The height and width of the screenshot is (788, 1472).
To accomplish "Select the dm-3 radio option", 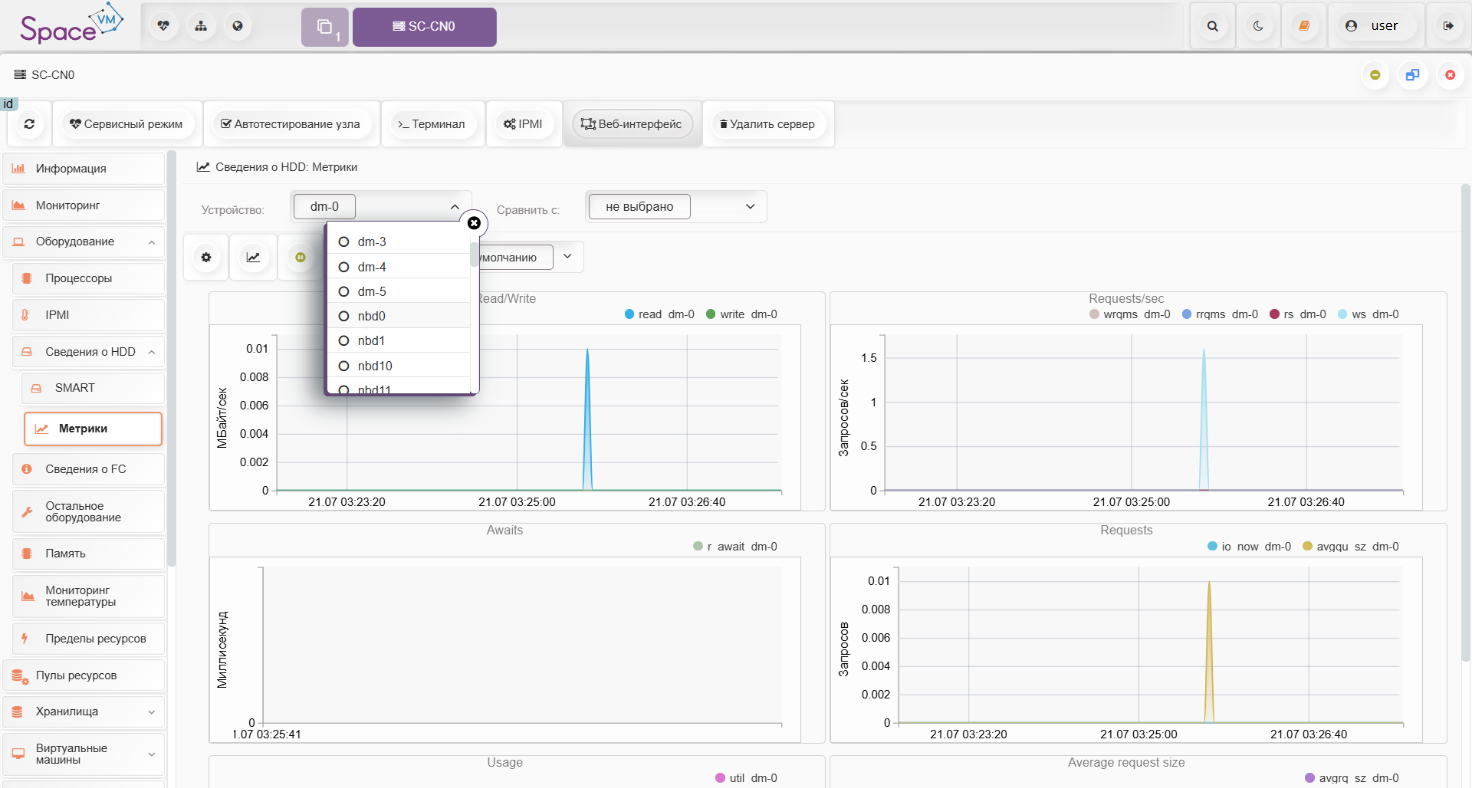I will click(x=344, y=242).
